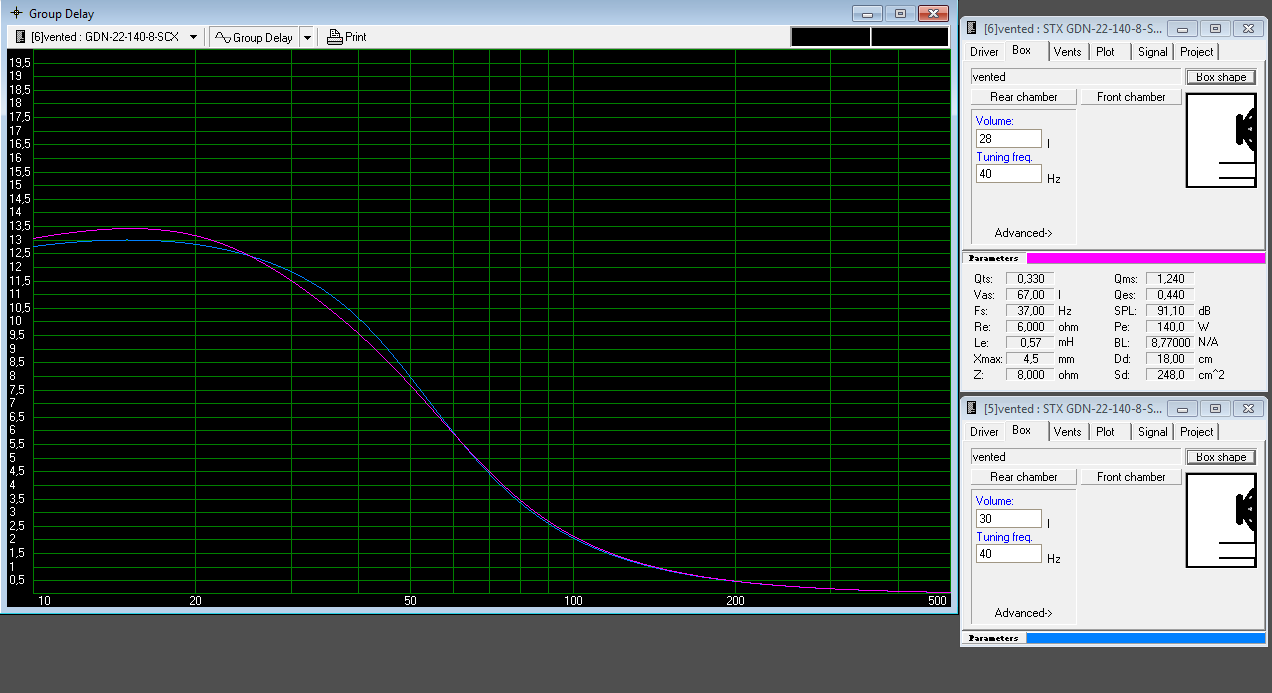Image resolution: width=1272 pixels, height=693 pixels.
Task: Click the vented box type field in [6]vented
Action: click(1076, 77)
